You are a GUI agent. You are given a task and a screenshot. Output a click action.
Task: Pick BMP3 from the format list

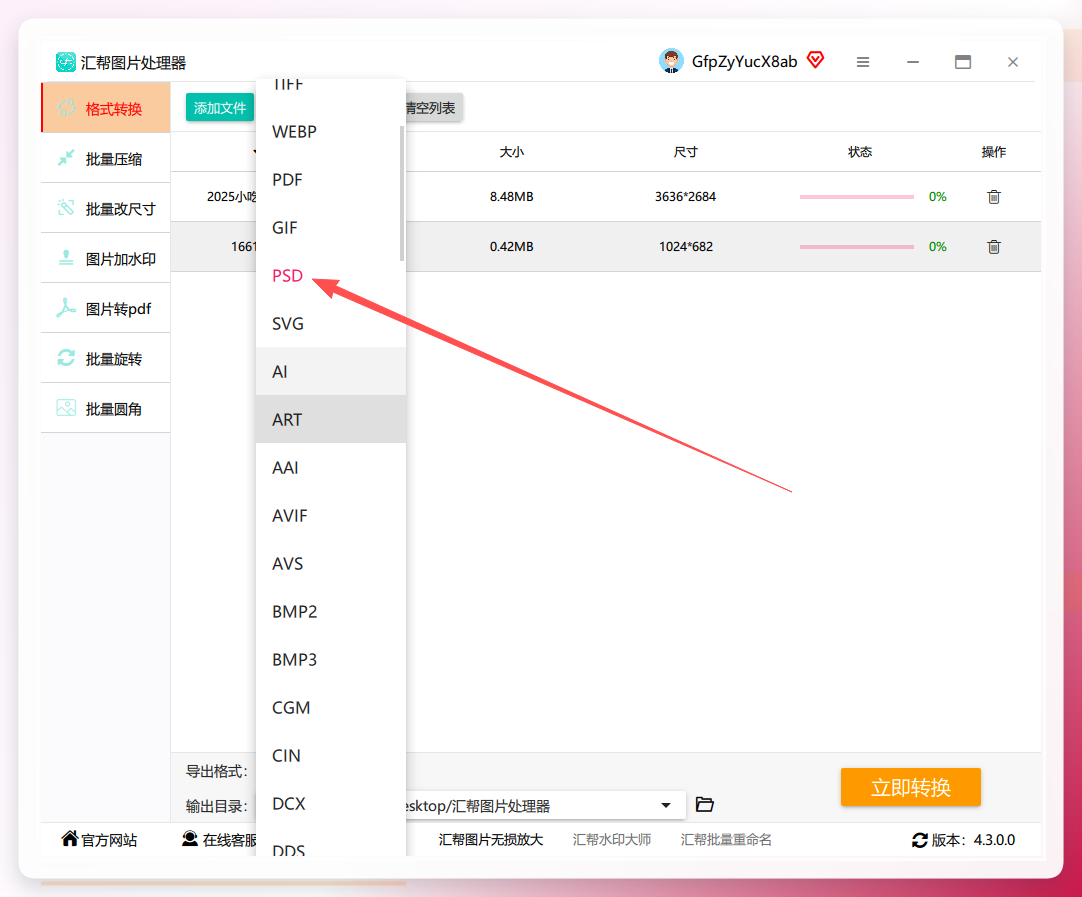[x=331, y=659]
